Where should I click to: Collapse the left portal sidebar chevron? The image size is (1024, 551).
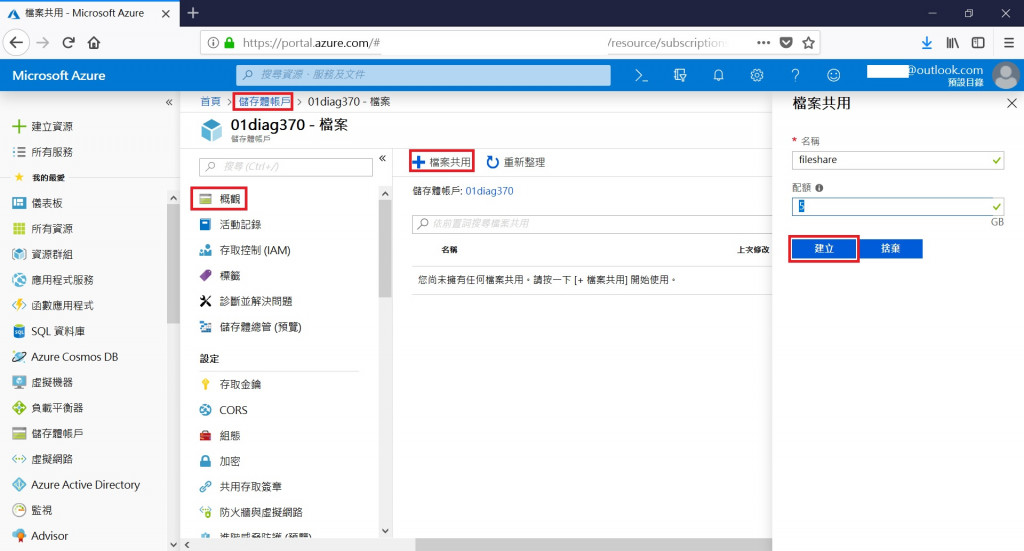tap(169, 102)
